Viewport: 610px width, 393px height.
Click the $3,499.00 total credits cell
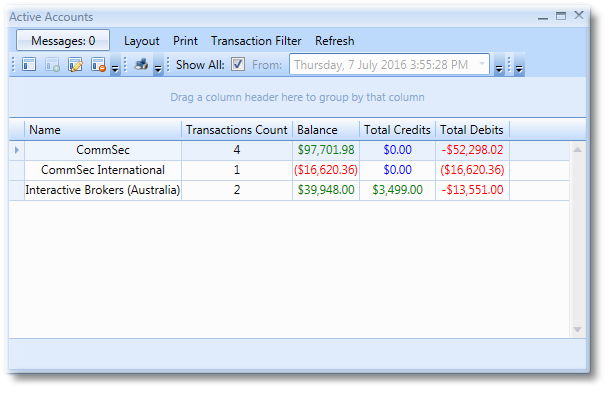pos(397,190)
